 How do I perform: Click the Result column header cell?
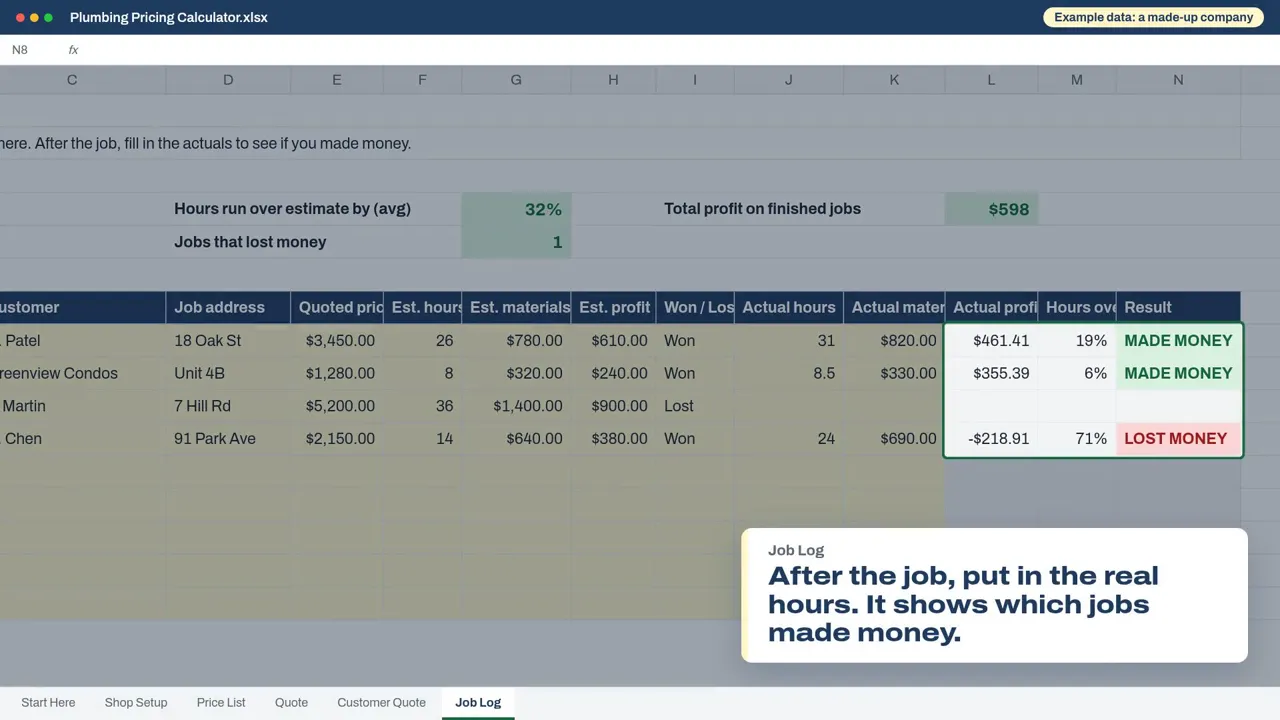coord(1178,307)
